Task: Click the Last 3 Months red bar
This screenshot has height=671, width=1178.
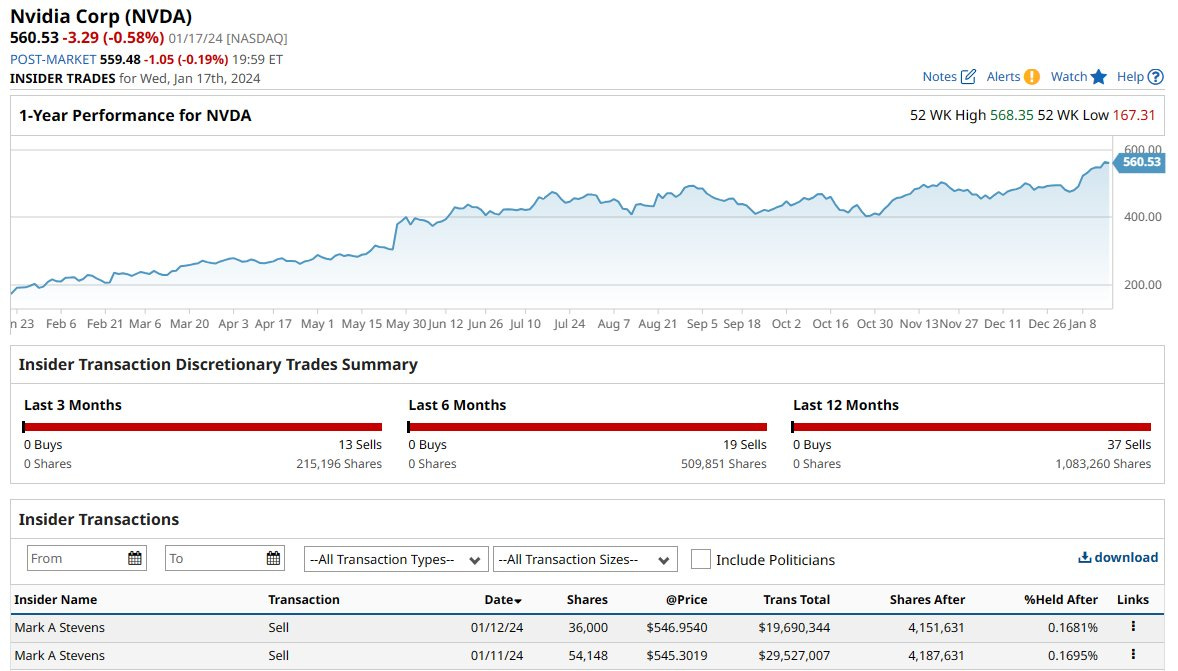Action: 203,427
